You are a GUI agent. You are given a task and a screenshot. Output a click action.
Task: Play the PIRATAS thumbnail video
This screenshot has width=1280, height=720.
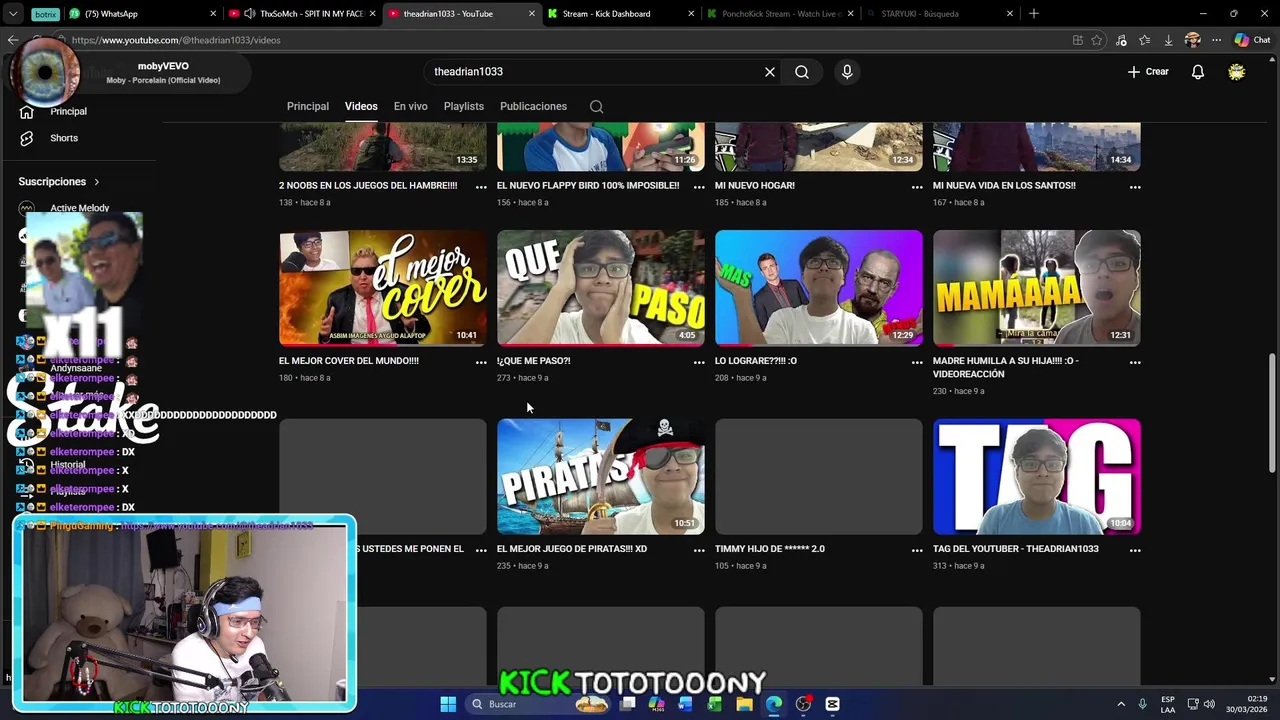[601, 476]
